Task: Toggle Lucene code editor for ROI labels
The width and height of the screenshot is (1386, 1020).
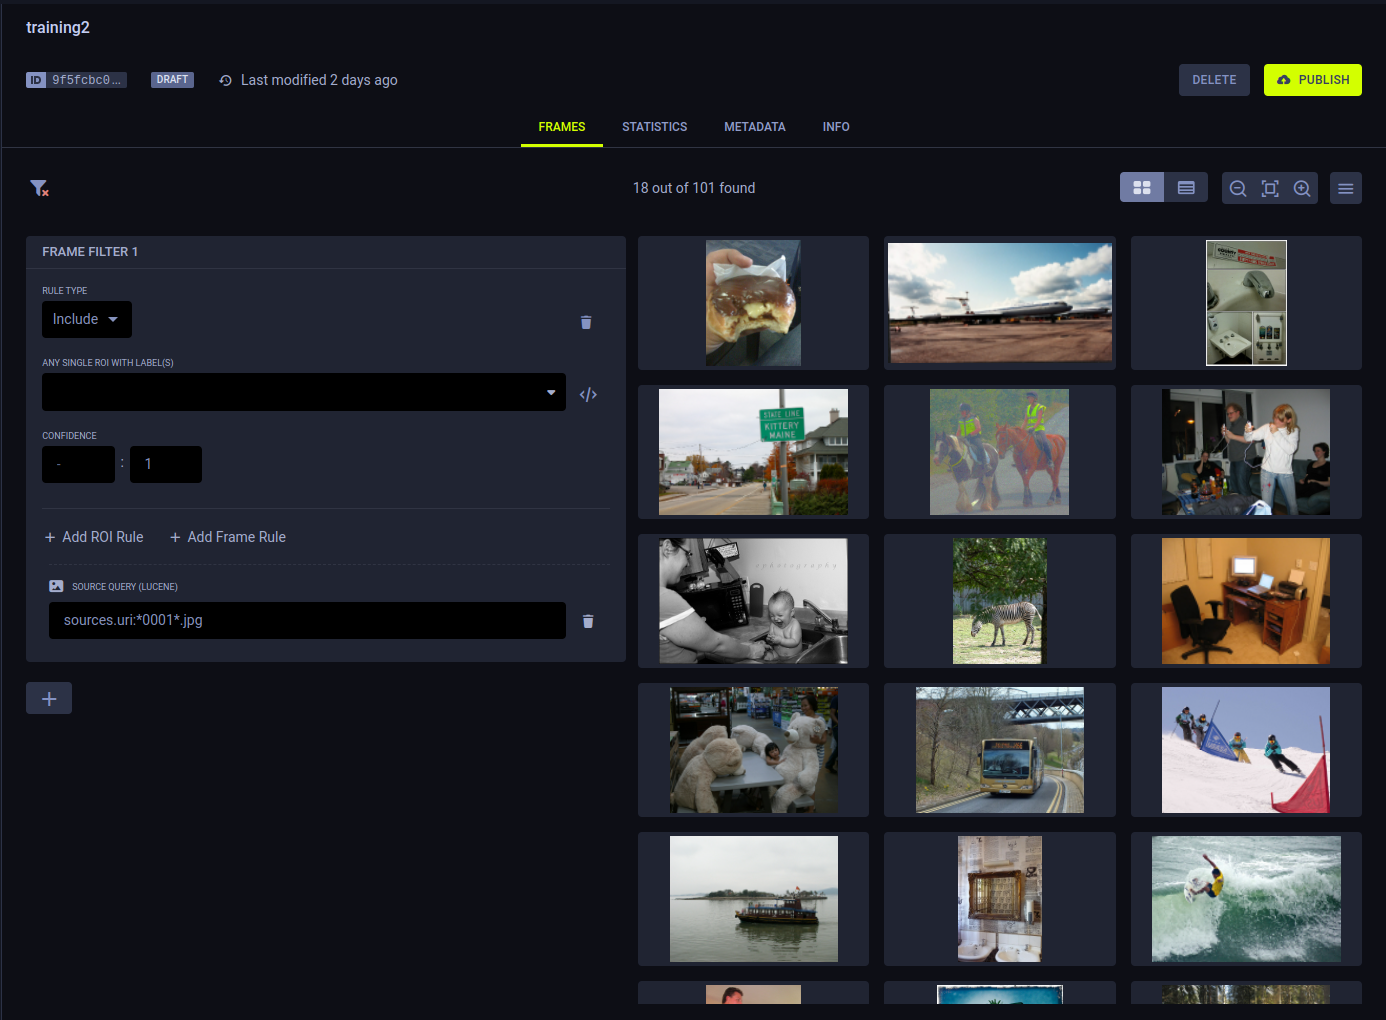Action: [588, 395]
